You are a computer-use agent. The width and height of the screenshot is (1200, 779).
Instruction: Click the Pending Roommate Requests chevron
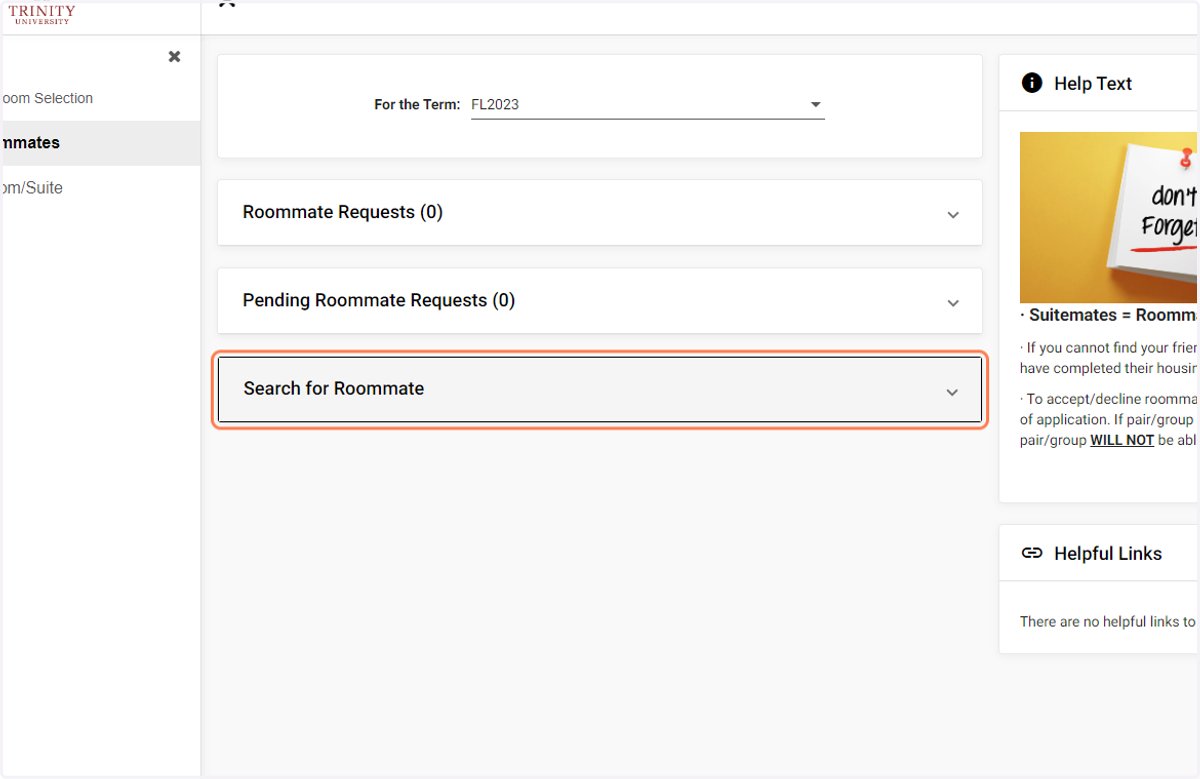coord(953,303)
